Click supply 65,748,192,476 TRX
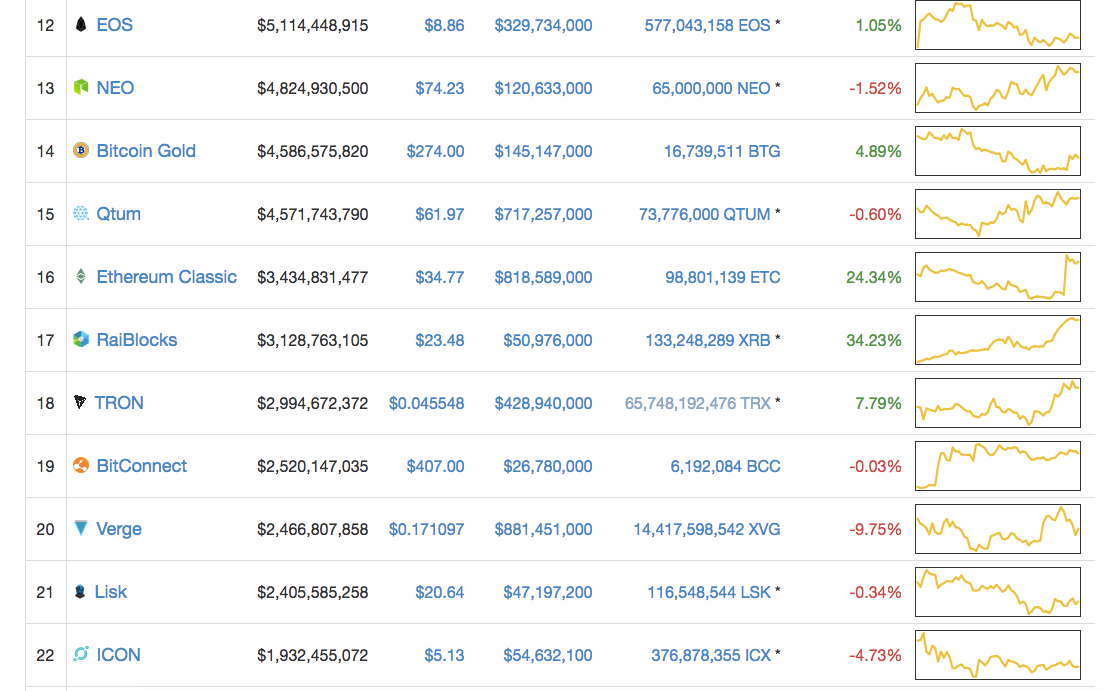This screenshot has width=1105, height=691. [698, 403]
